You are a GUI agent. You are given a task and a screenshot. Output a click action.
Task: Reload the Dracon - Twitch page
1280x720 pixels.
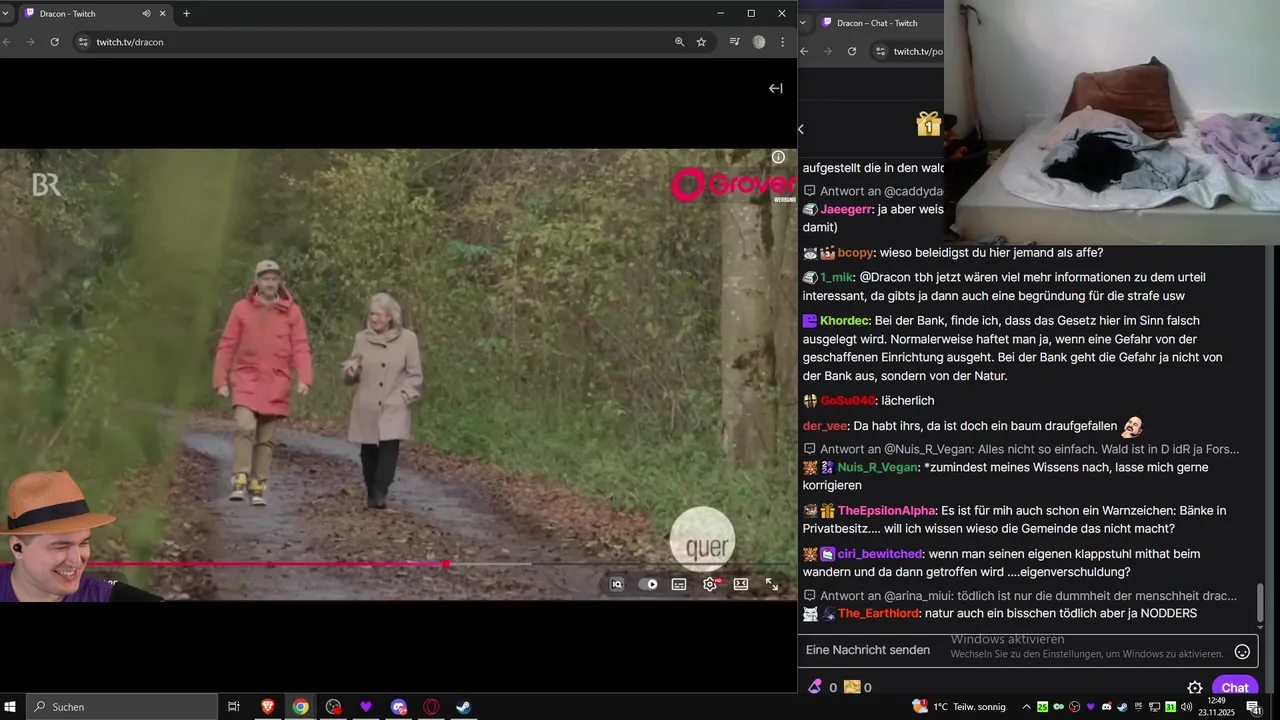coord(54,42)
